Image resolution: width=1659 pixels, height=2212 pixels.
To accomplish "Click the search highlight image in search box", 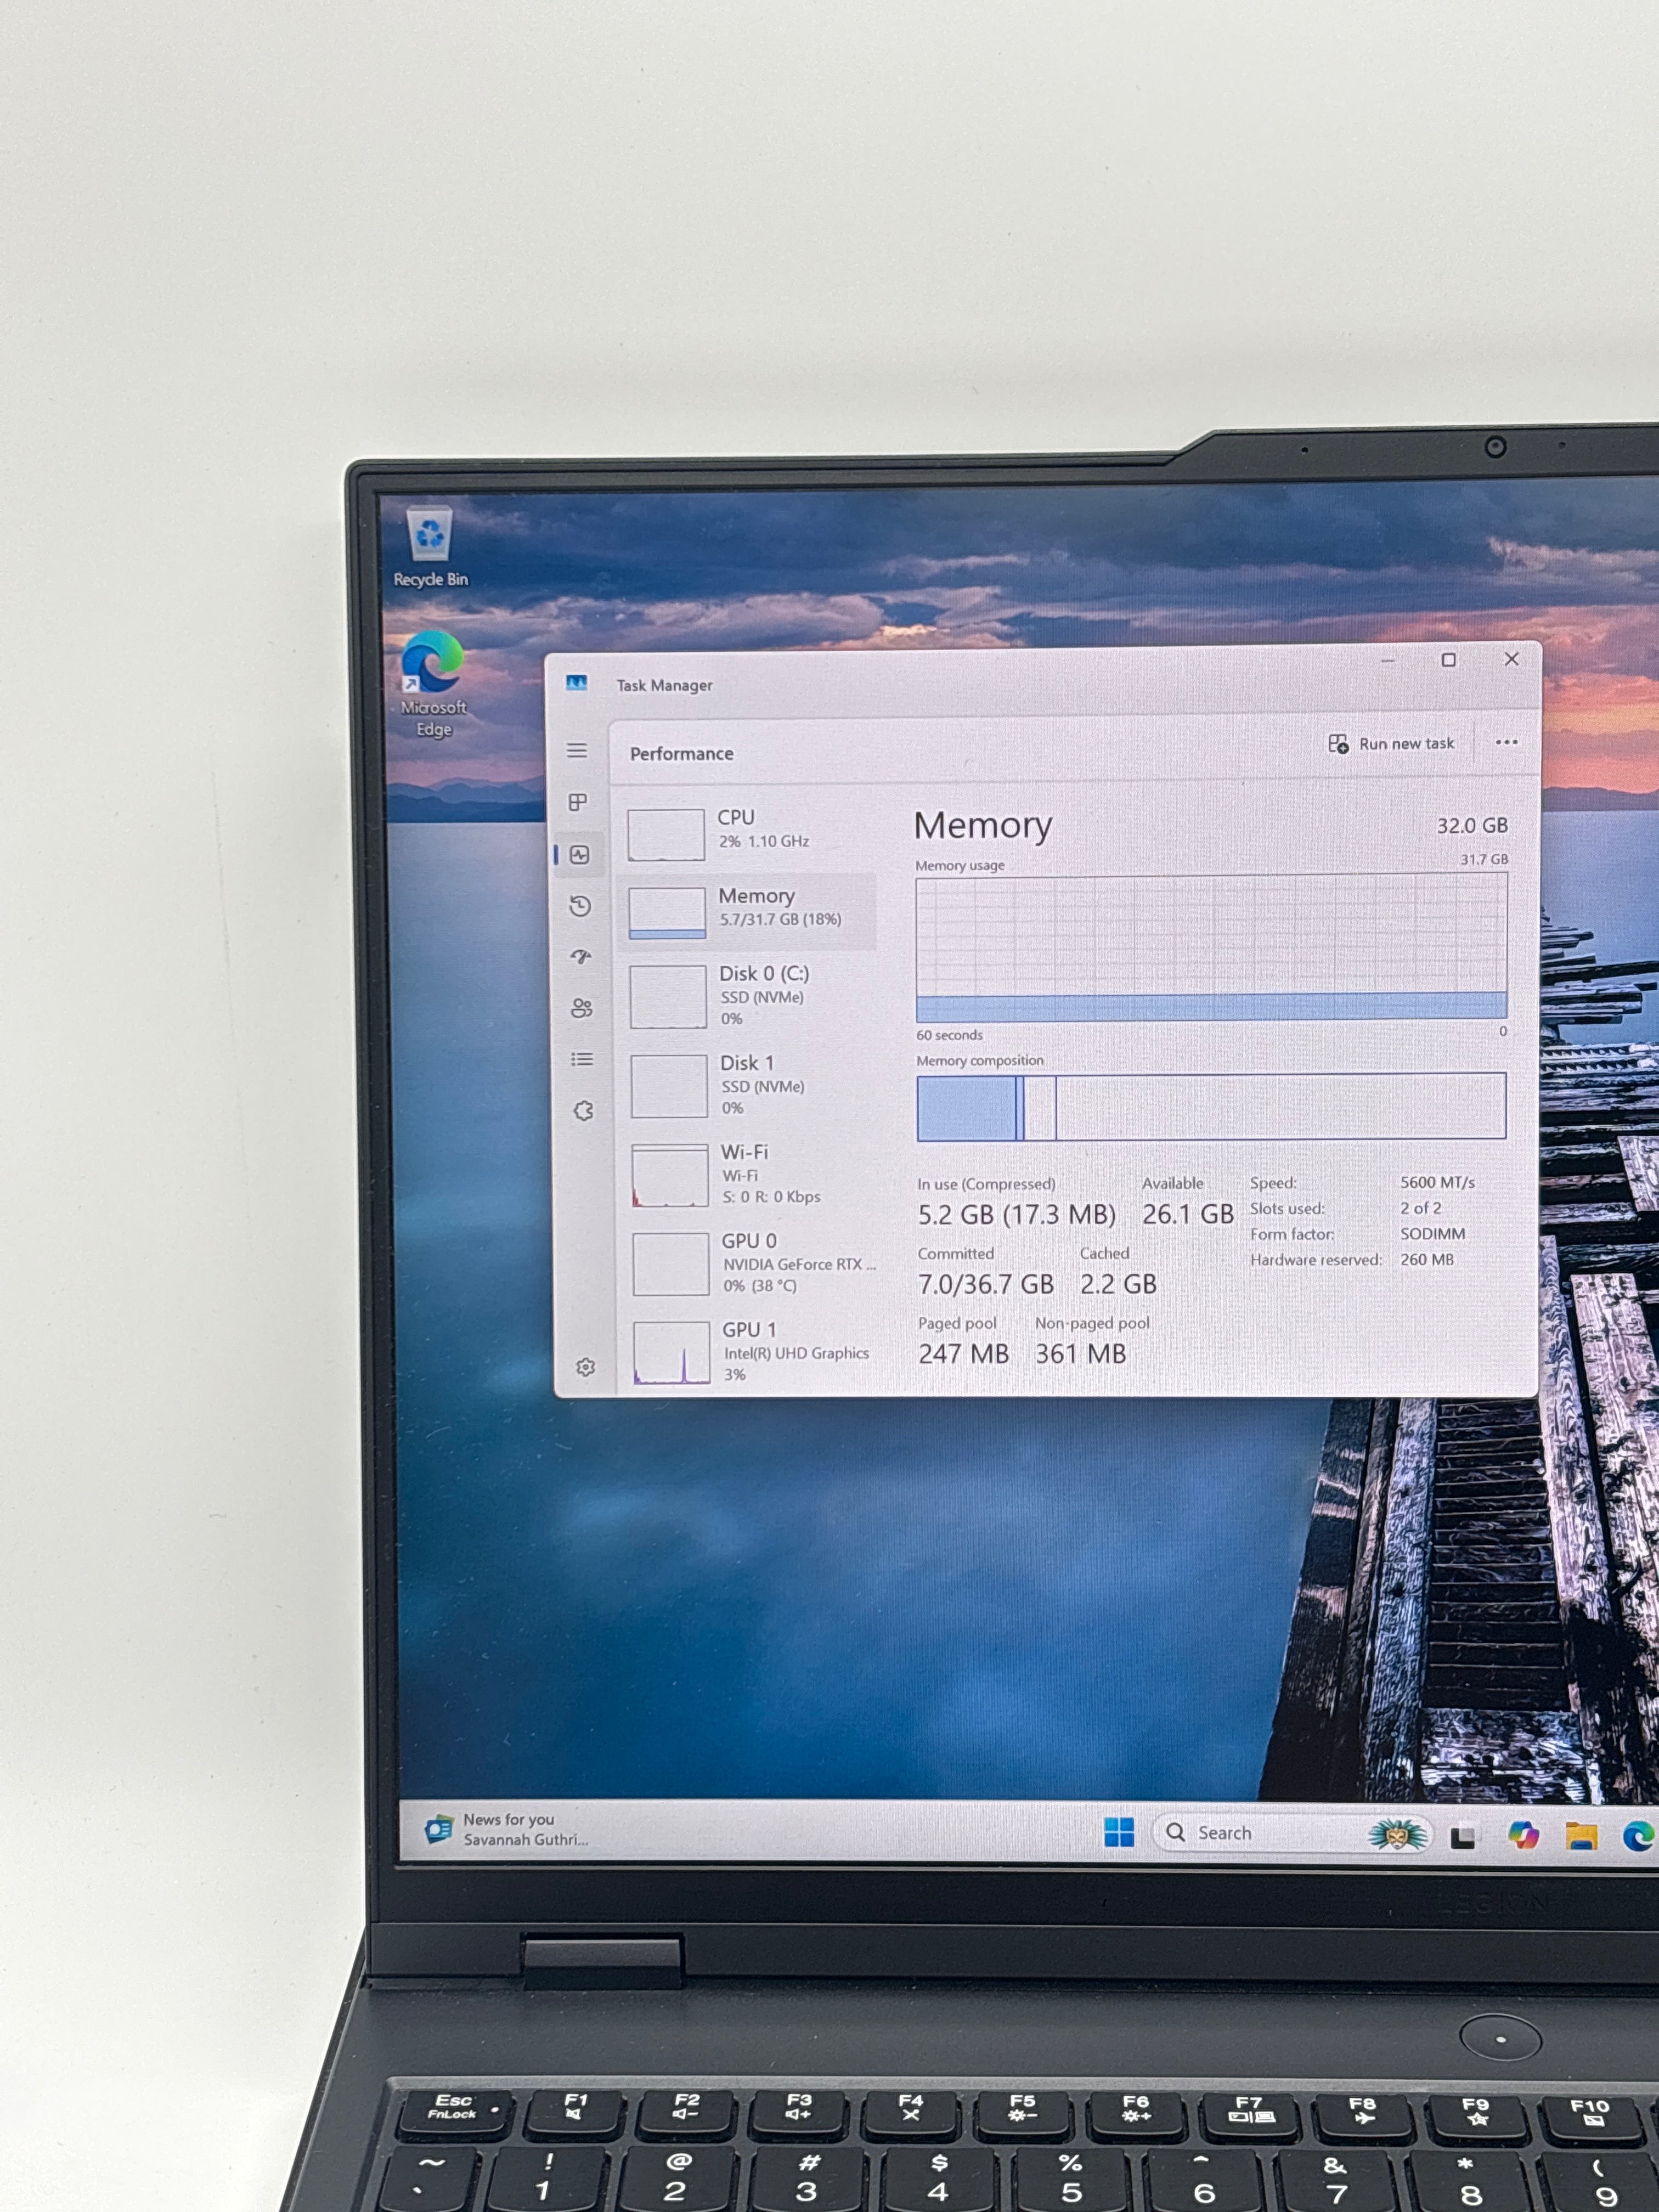I will pyautogui.click(x=1397, y=1833).
